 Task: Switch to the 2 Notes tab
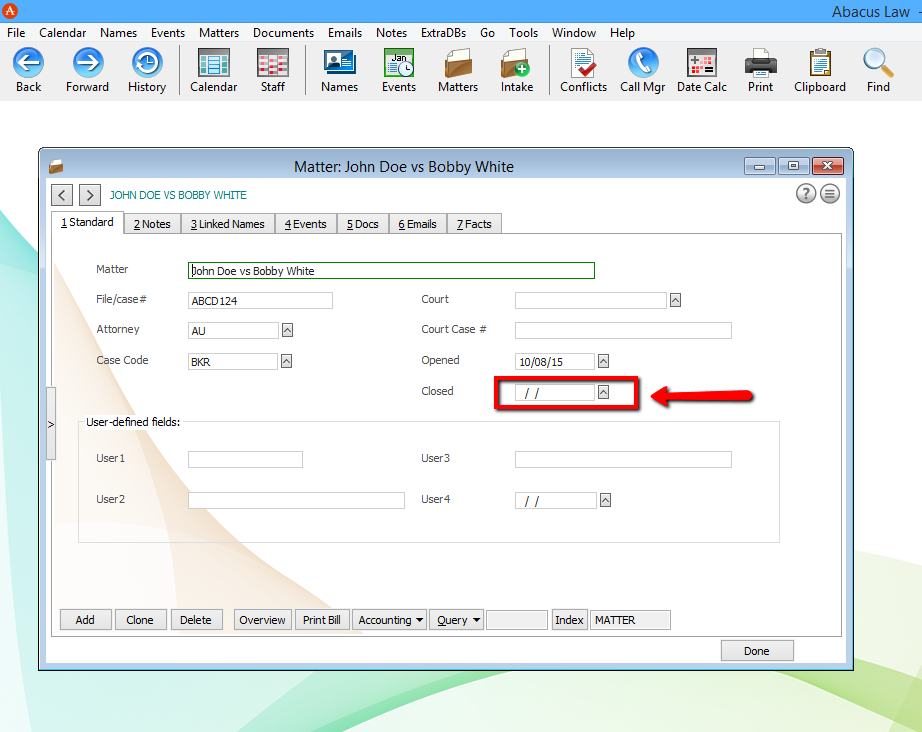(152, 224)
